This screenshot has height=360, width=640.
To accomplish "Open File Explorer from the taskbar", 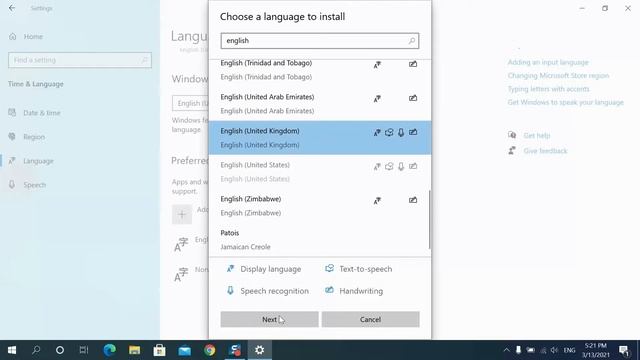I will click(x=134, y=350).
